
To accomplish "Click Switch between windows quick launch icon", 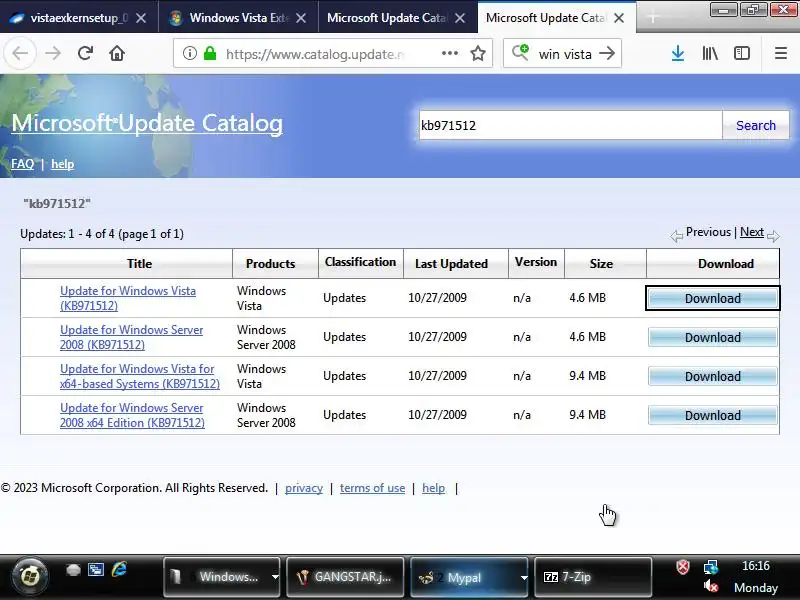I will [96, 569].
